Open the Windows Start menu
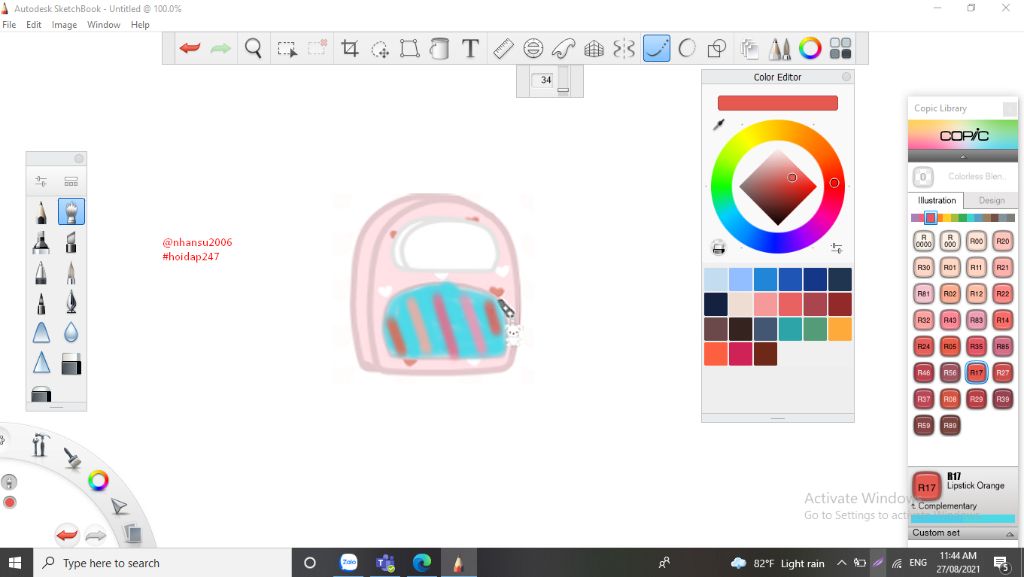 click(14, 563)
